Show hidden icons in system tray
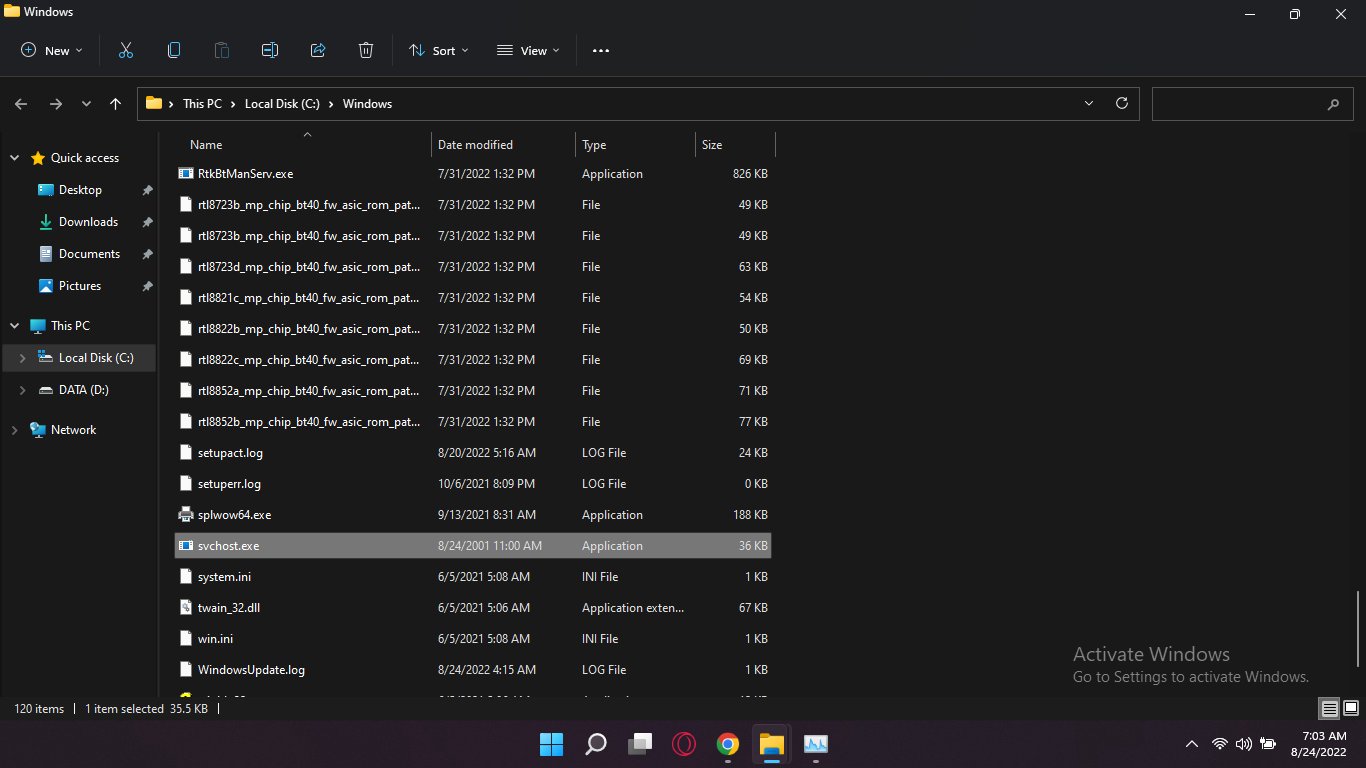 pyautogui.click(x=1192, y=744)
